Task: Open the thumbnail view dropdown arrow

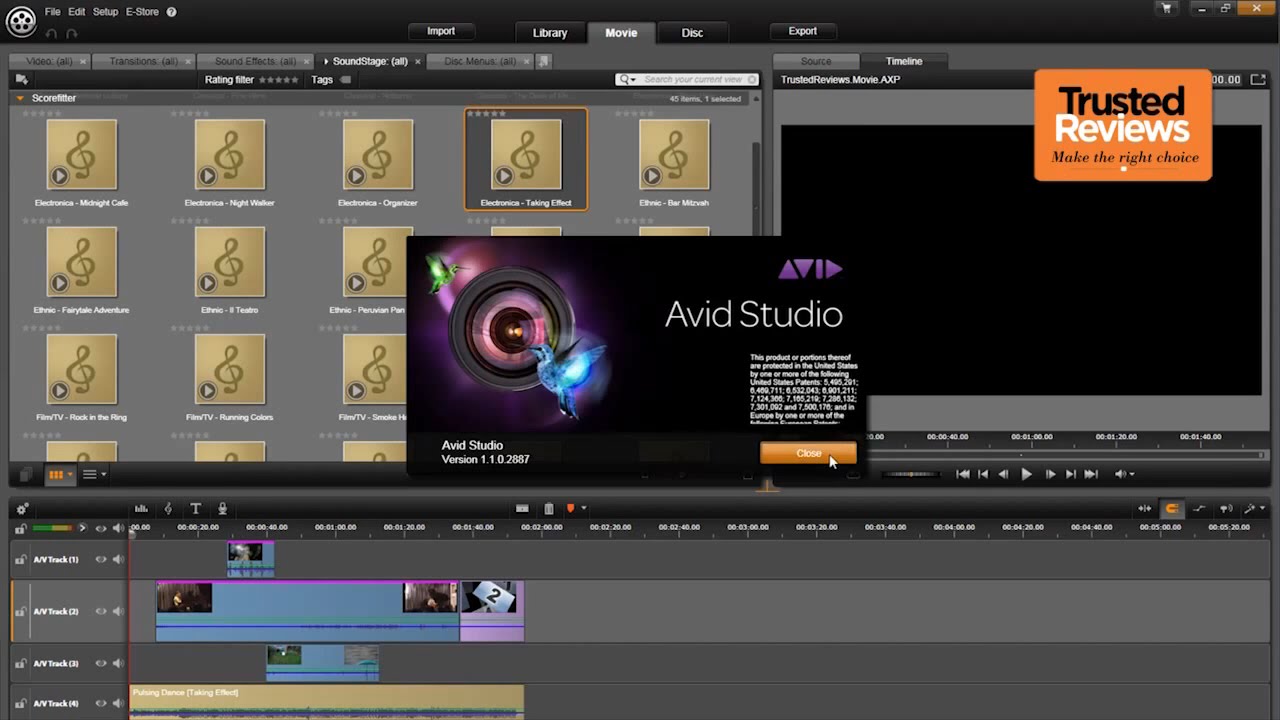Action: (x=70, y=475)
